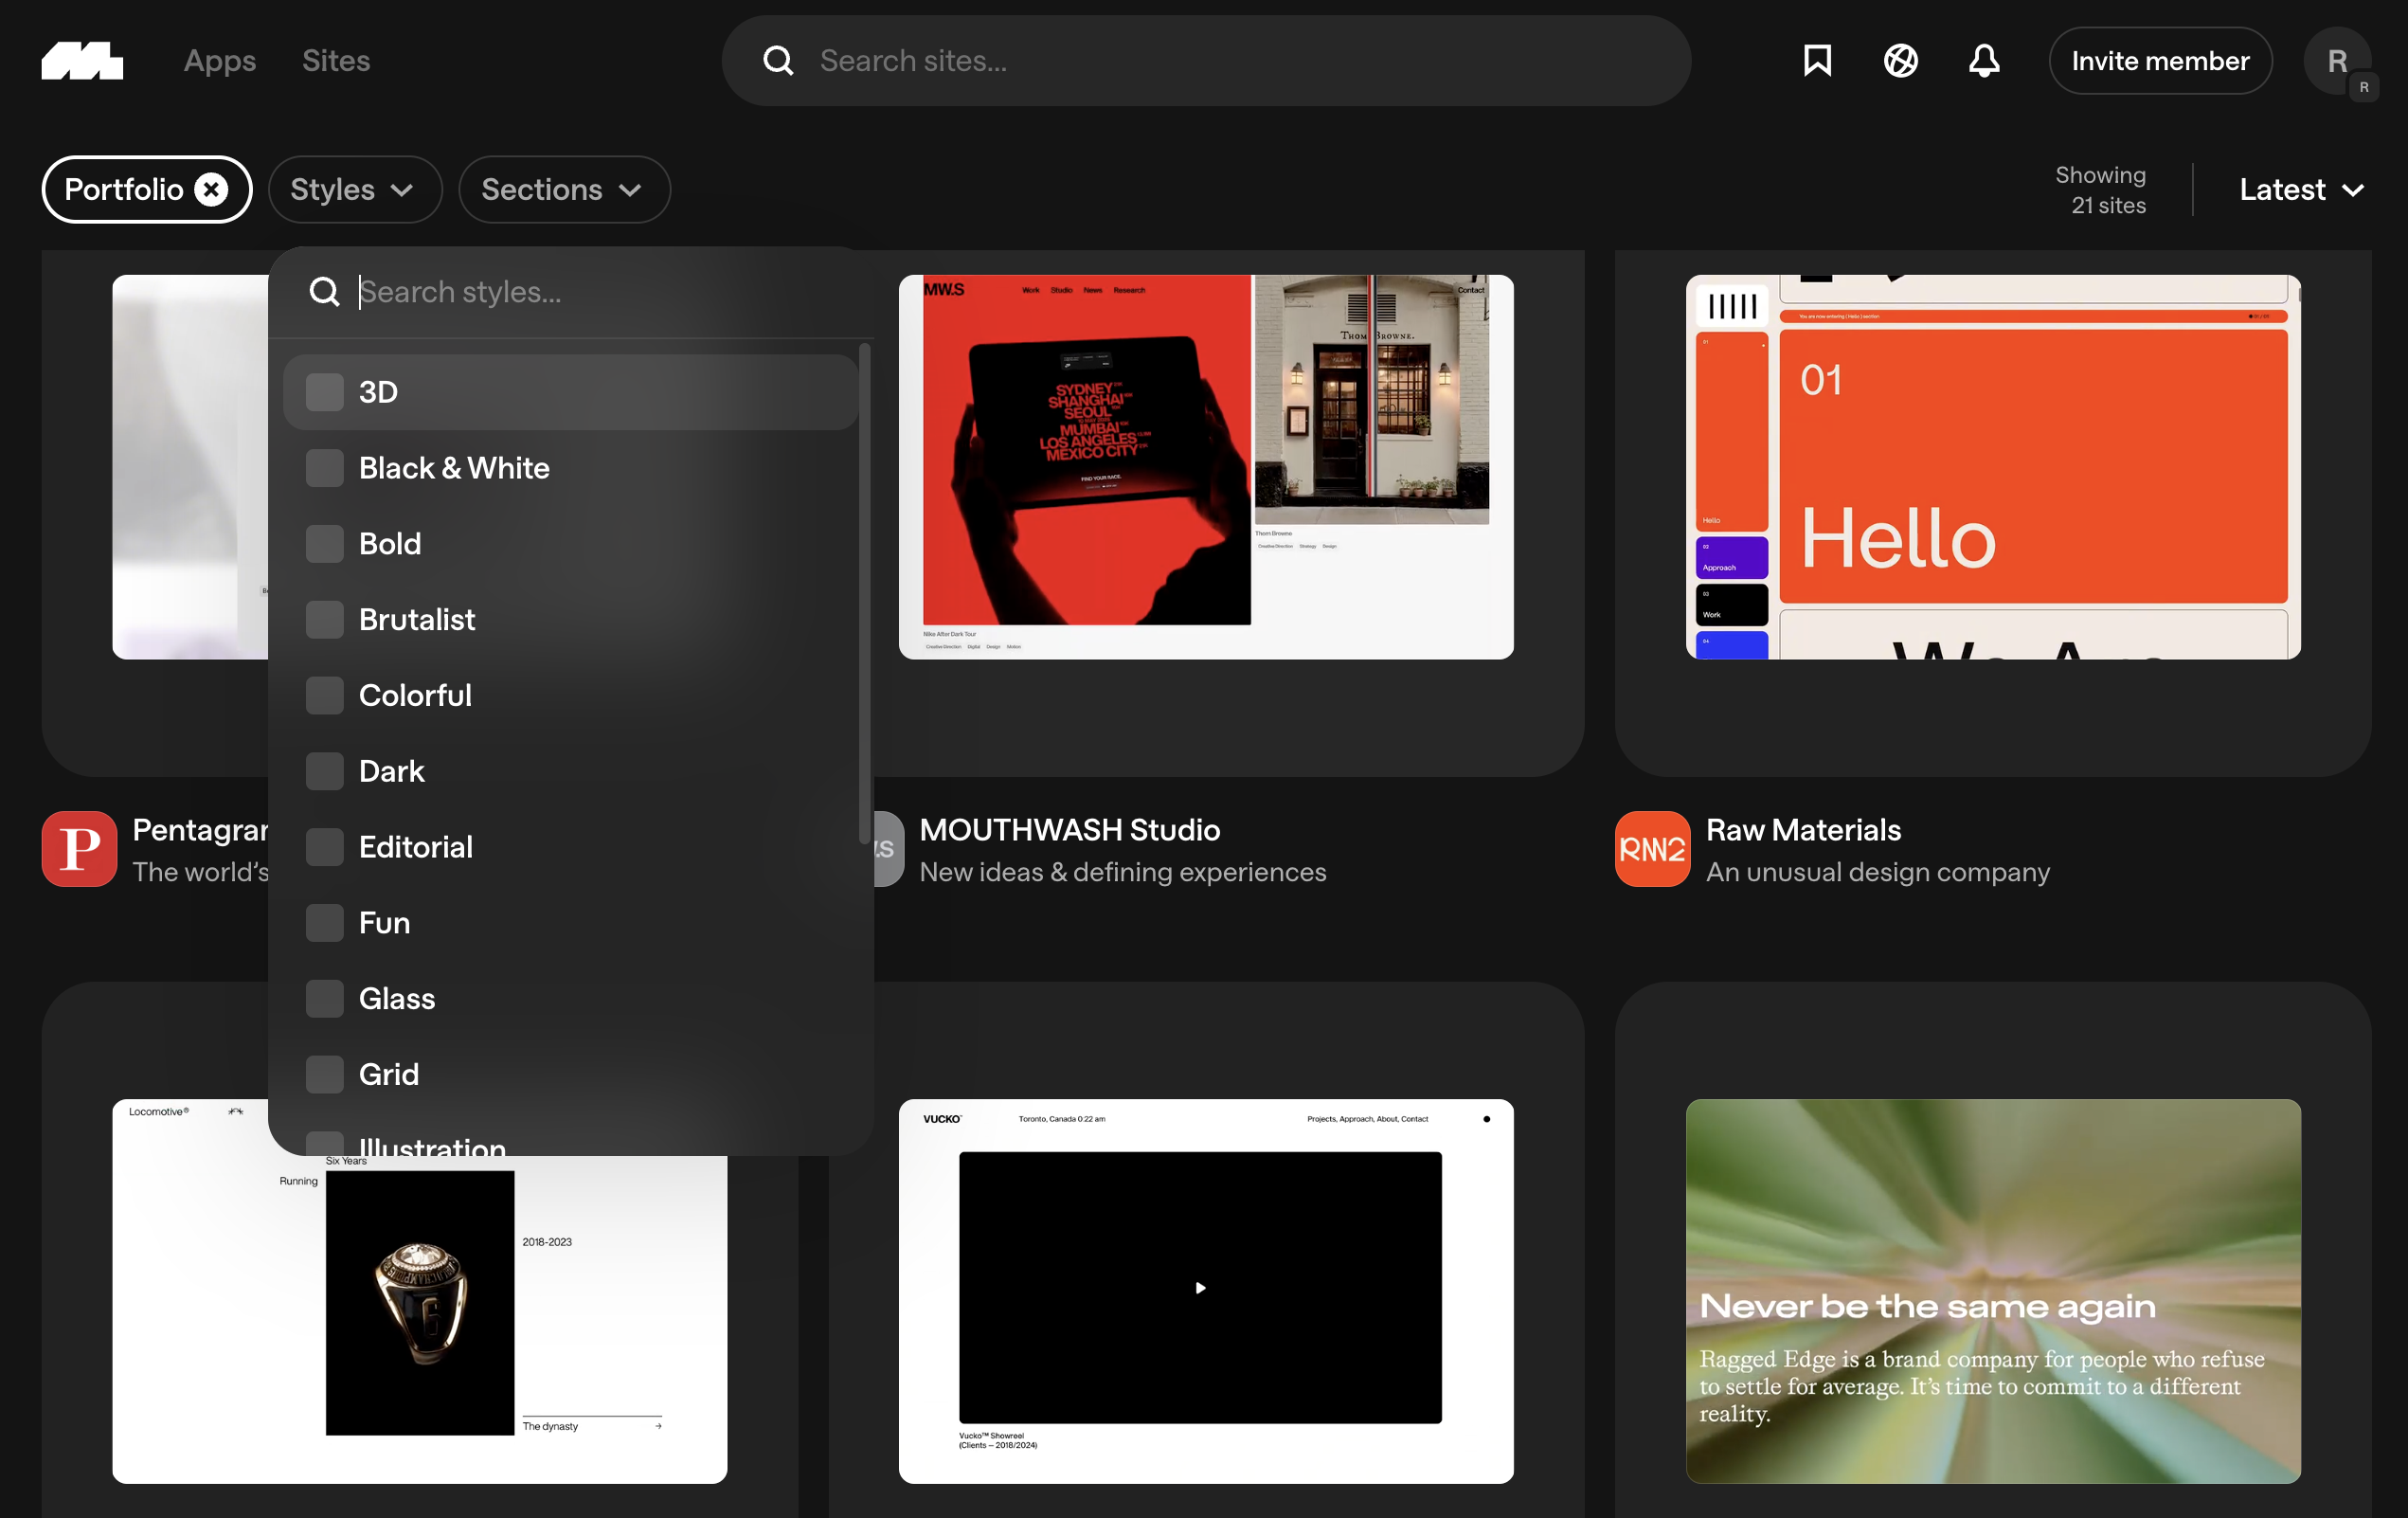Go to the Apps tab
Viewport: 2408px width, 1518px height.
pyautogui.click(x=220, y=61)
